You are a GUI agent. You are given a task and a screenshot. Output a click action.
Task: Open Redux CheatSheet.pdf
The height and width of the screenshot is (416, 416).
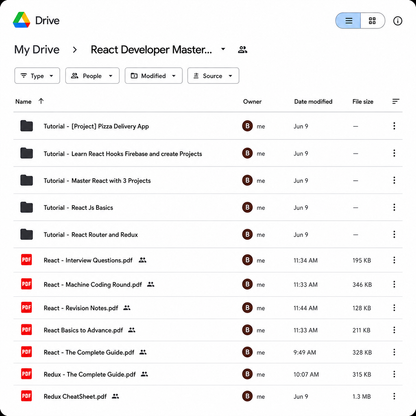[75, 397]
